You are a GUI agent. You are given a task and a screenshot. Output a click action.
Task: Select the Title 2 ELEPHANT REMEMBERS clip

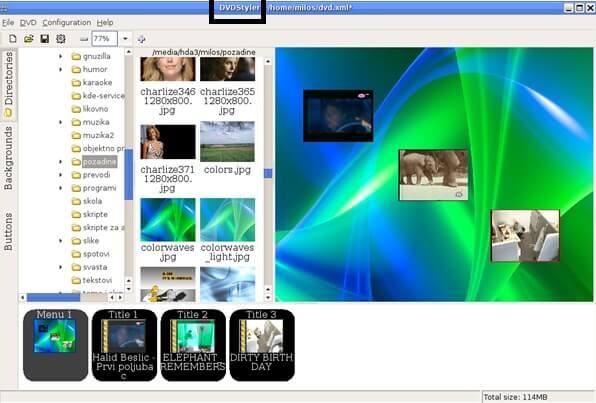193,345
